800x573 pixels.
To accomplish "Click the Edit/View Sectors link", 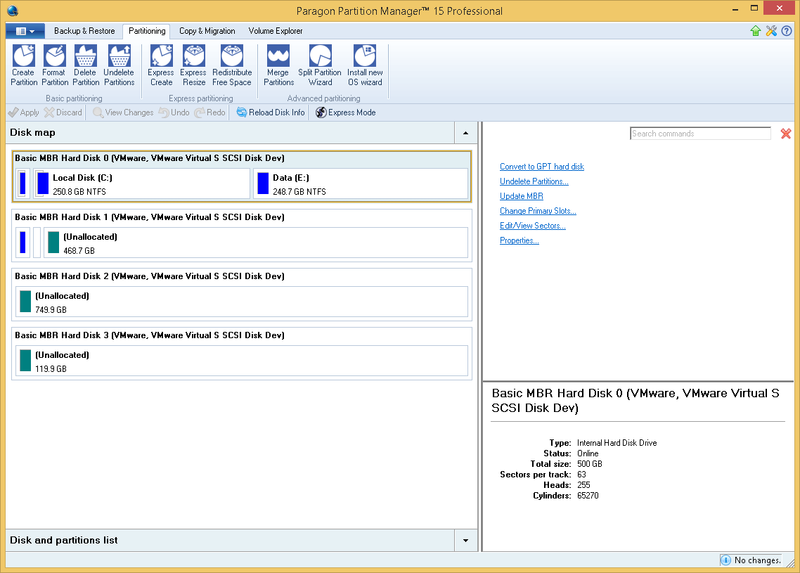I will pos(532,226).
